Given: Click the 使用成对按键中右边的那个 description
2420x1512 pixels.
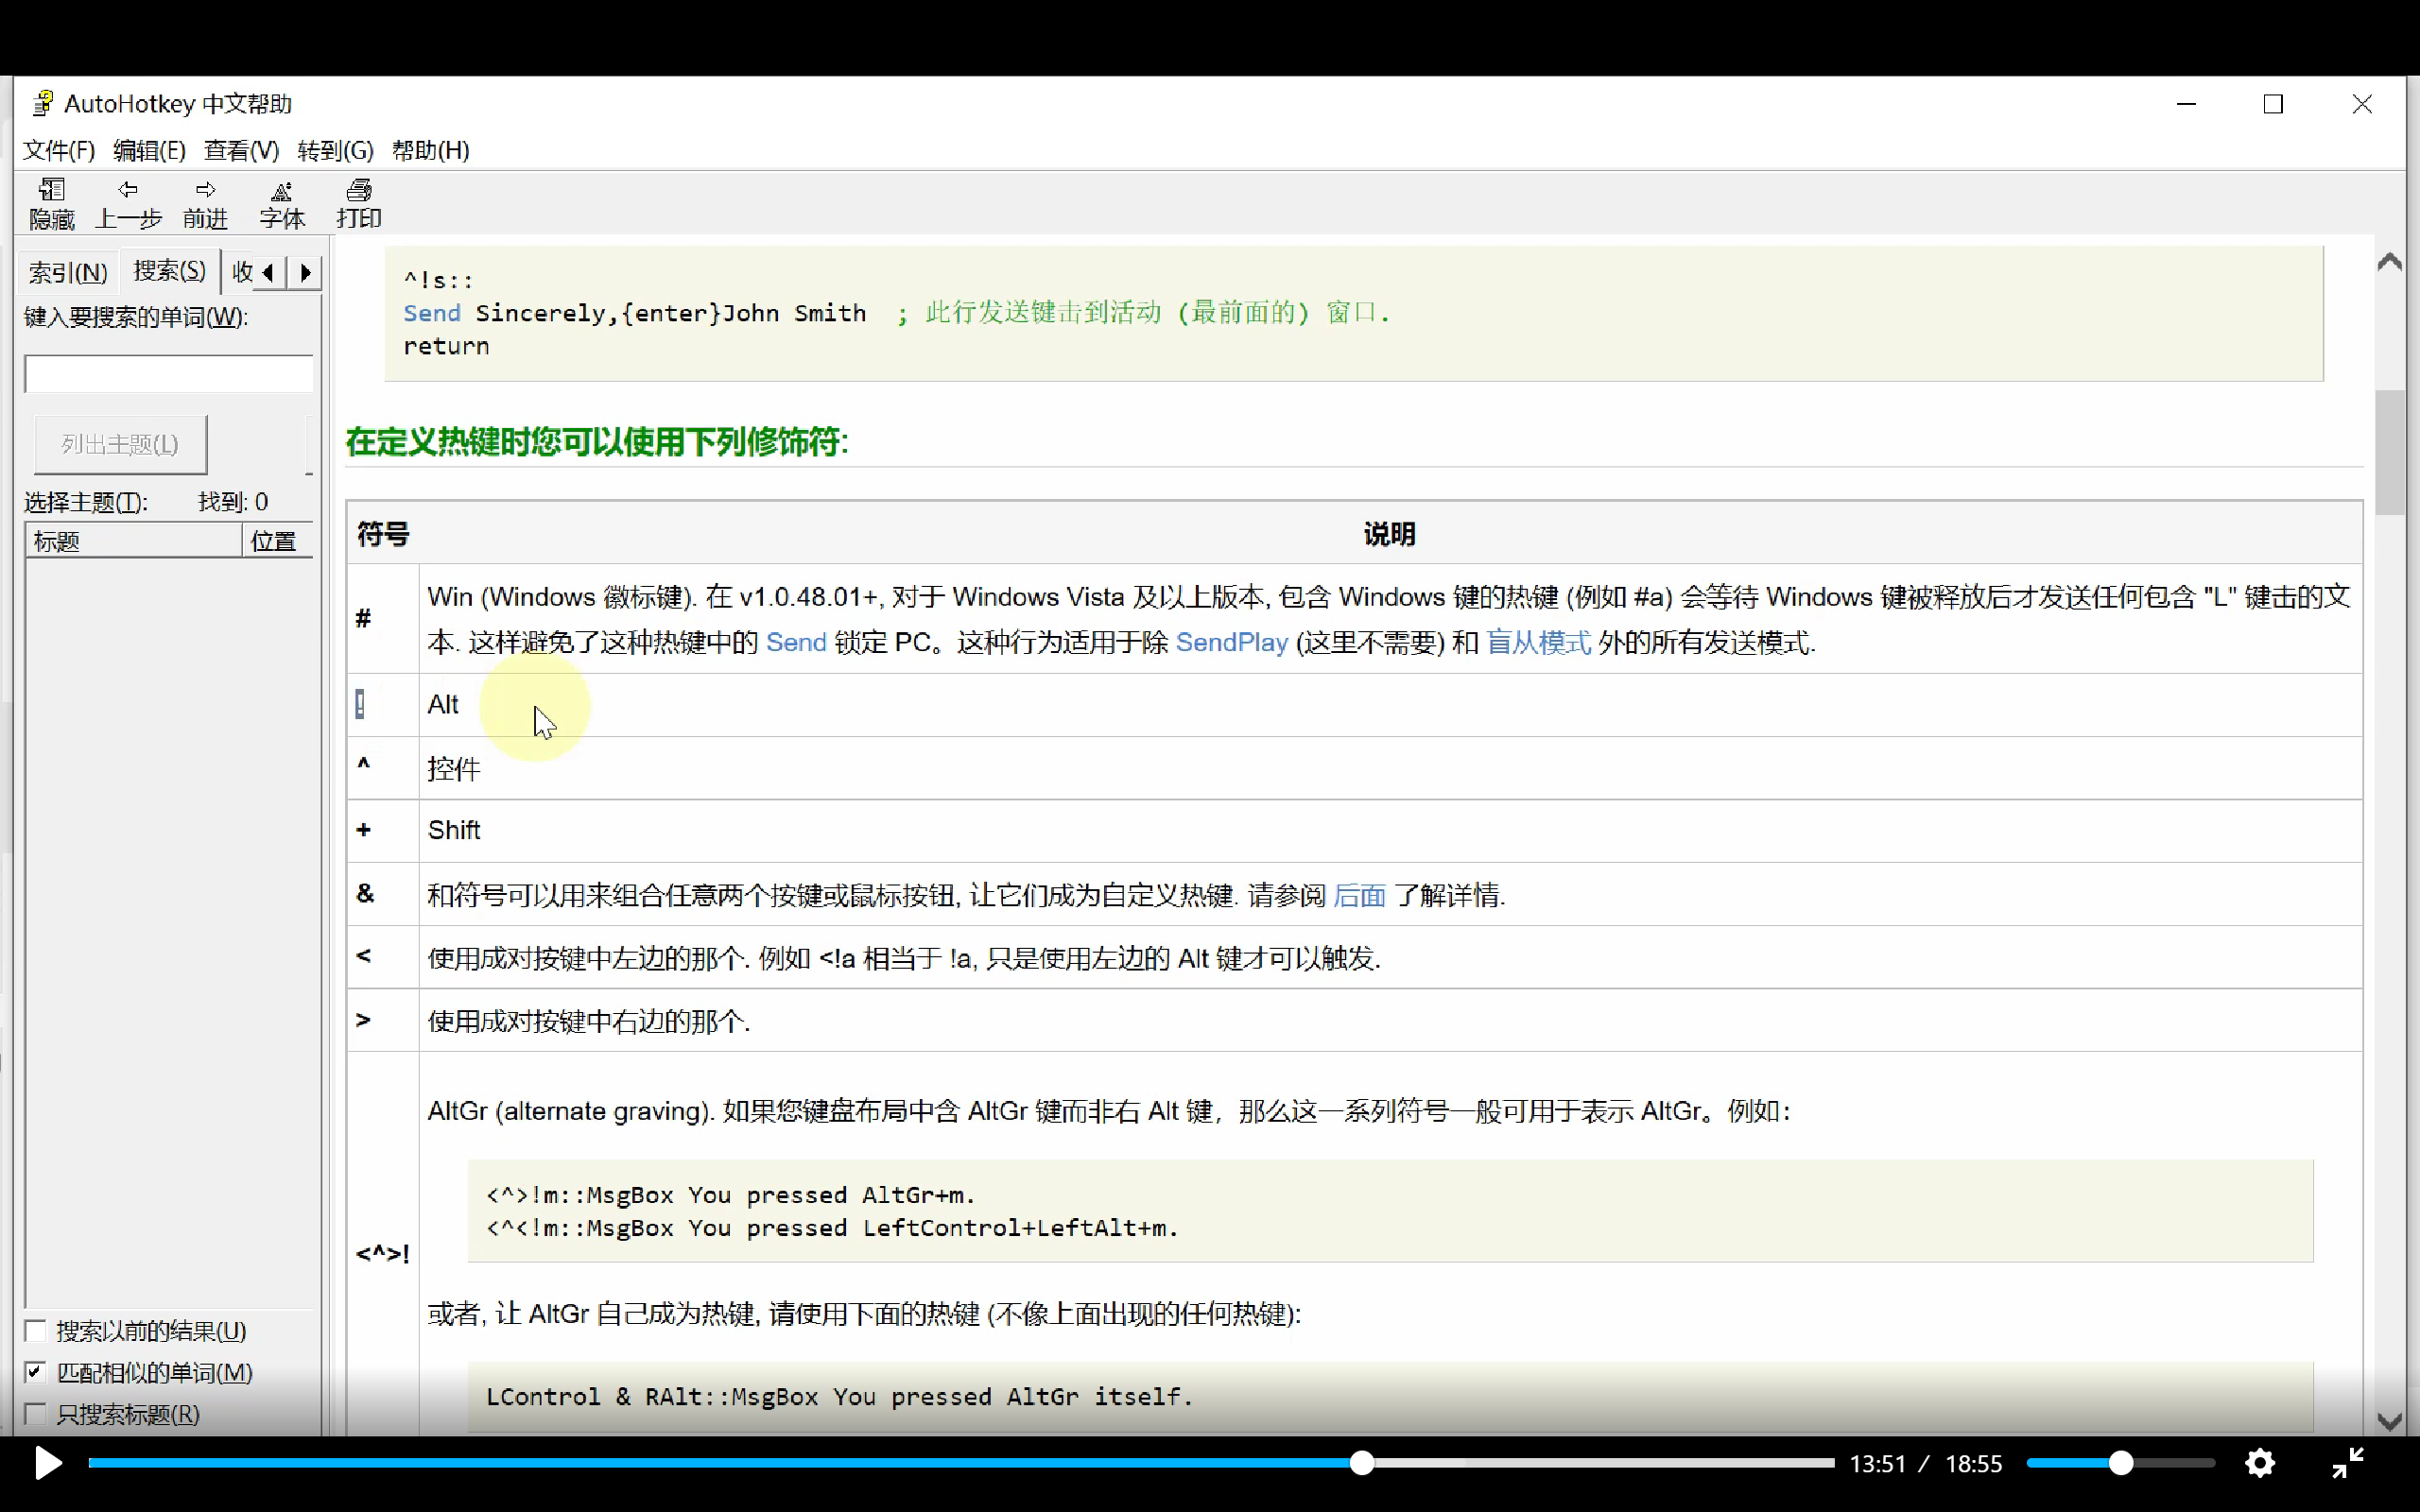Looking at the screenshot, I should point(589,1021).
